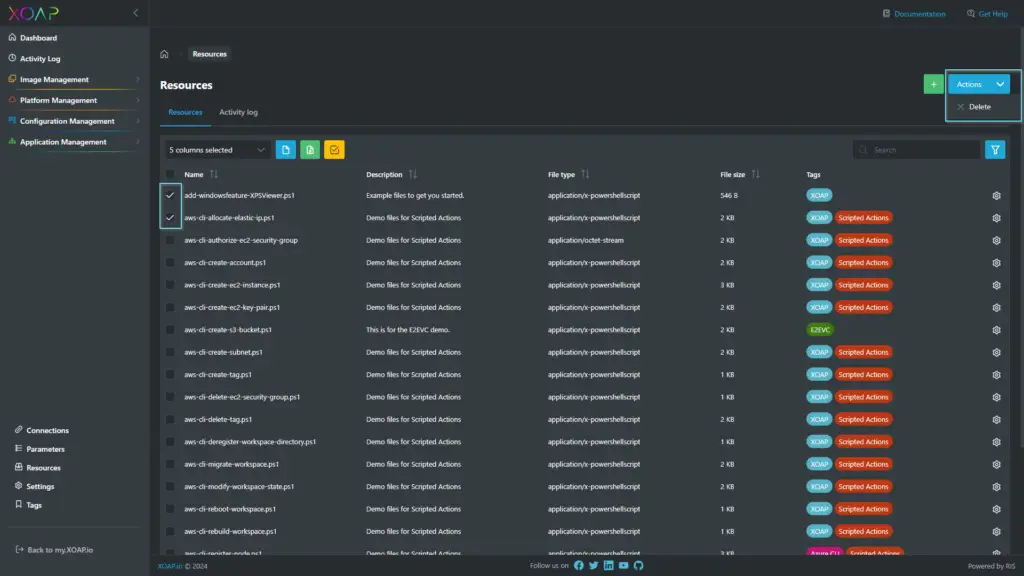Open the Facebook icon in footer

(x=579, y=566)
